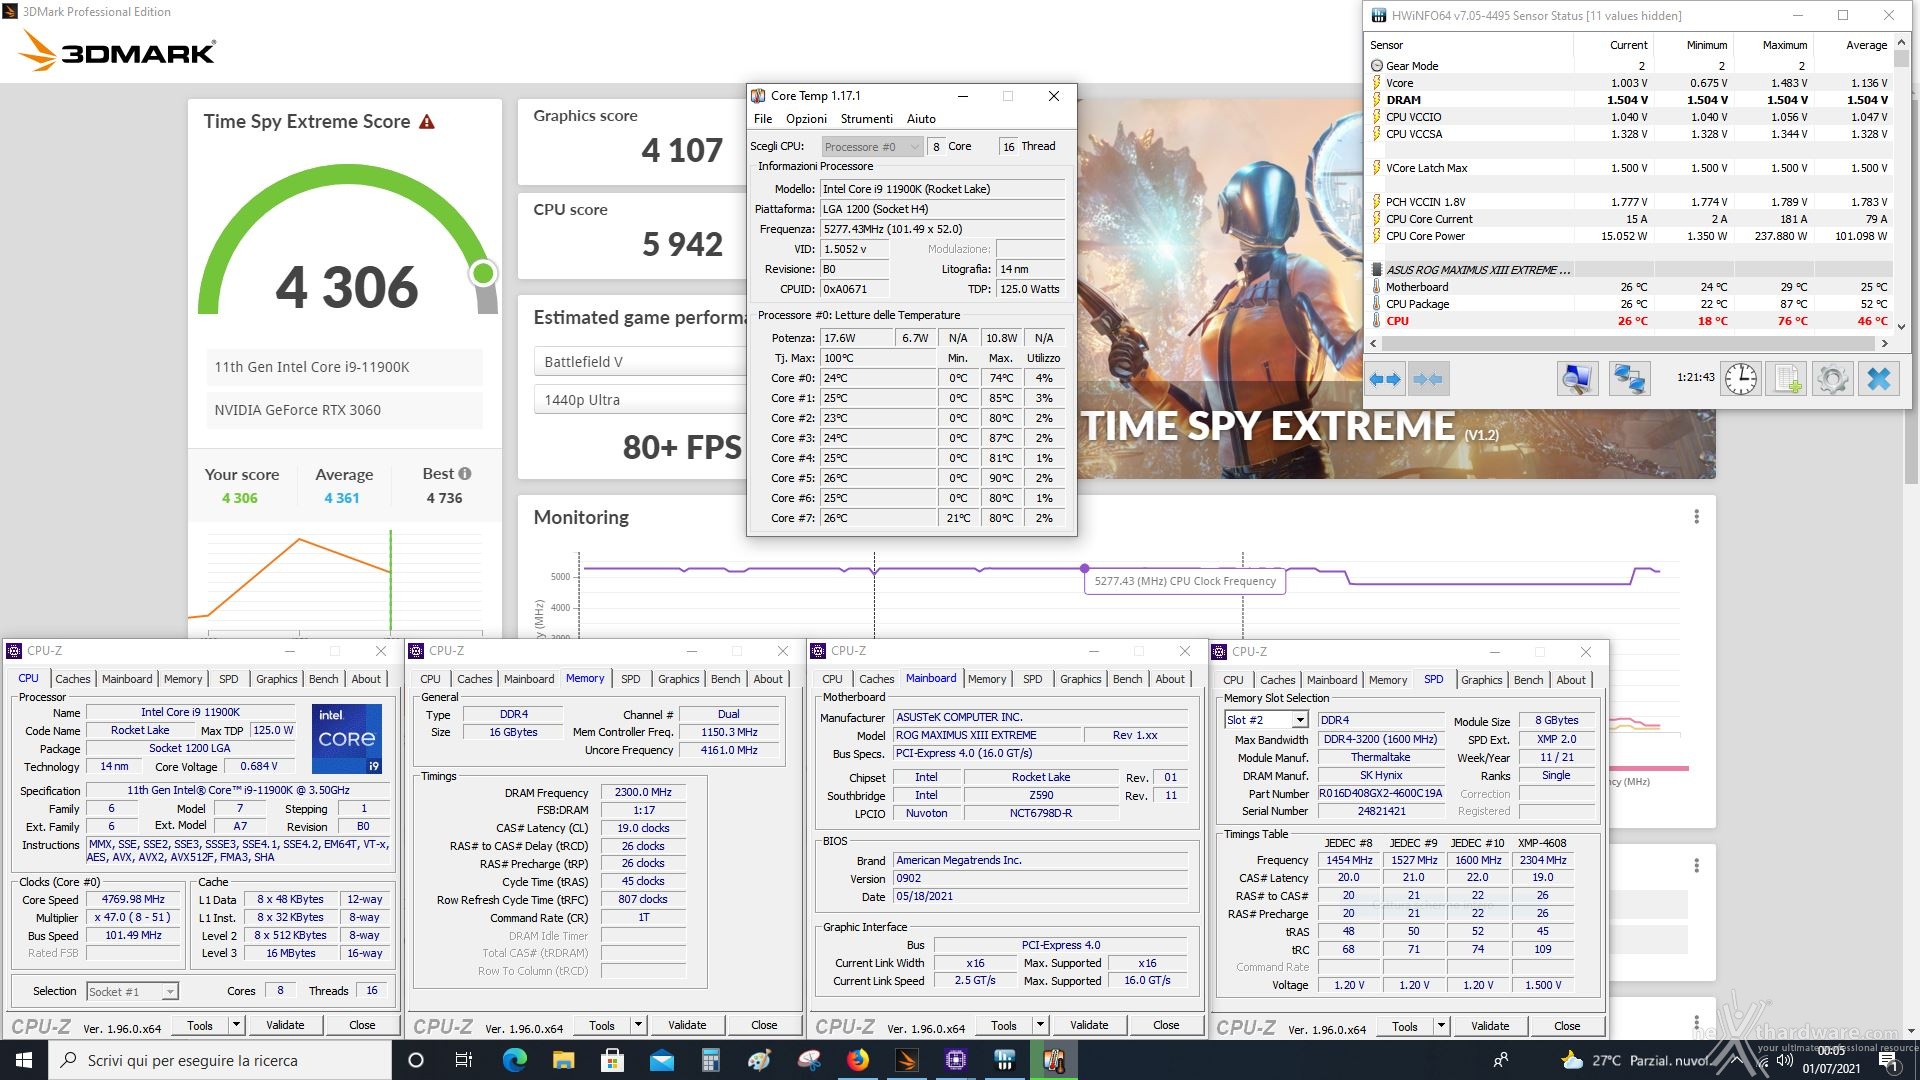1920x1080 pixels.
Task: Click HWiNFO blue X close sensors icon
Action: pyautogui.click(x=1879, y=379)
